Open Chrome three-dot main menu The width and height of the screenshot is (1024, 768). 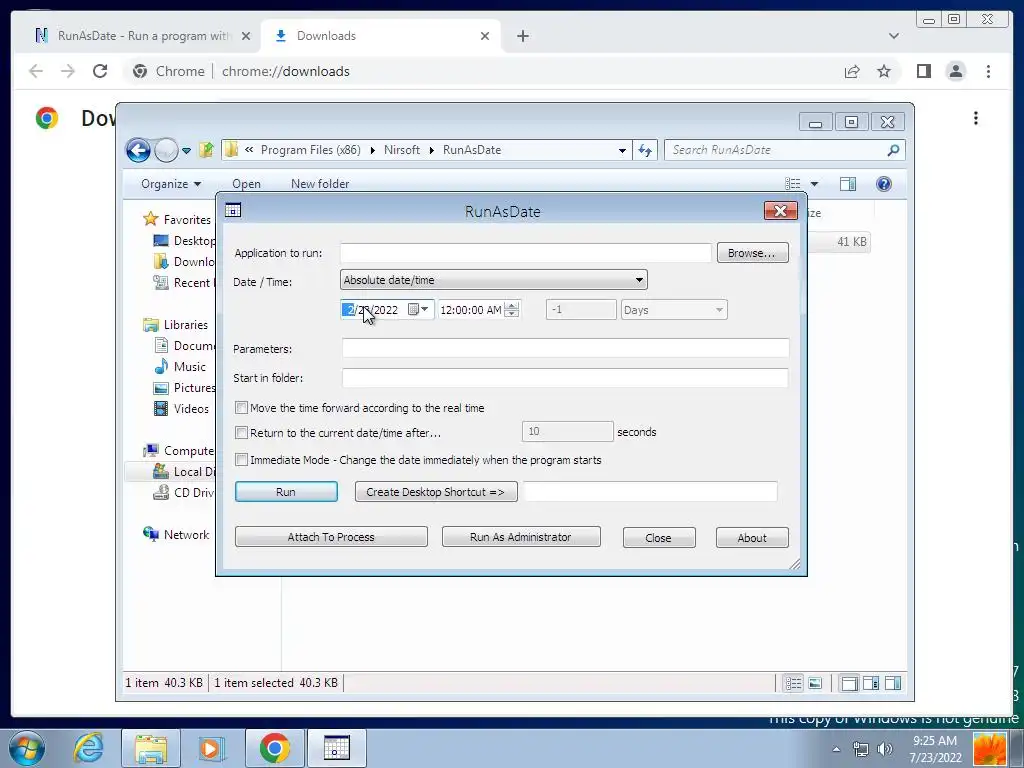tap(988, 71)
